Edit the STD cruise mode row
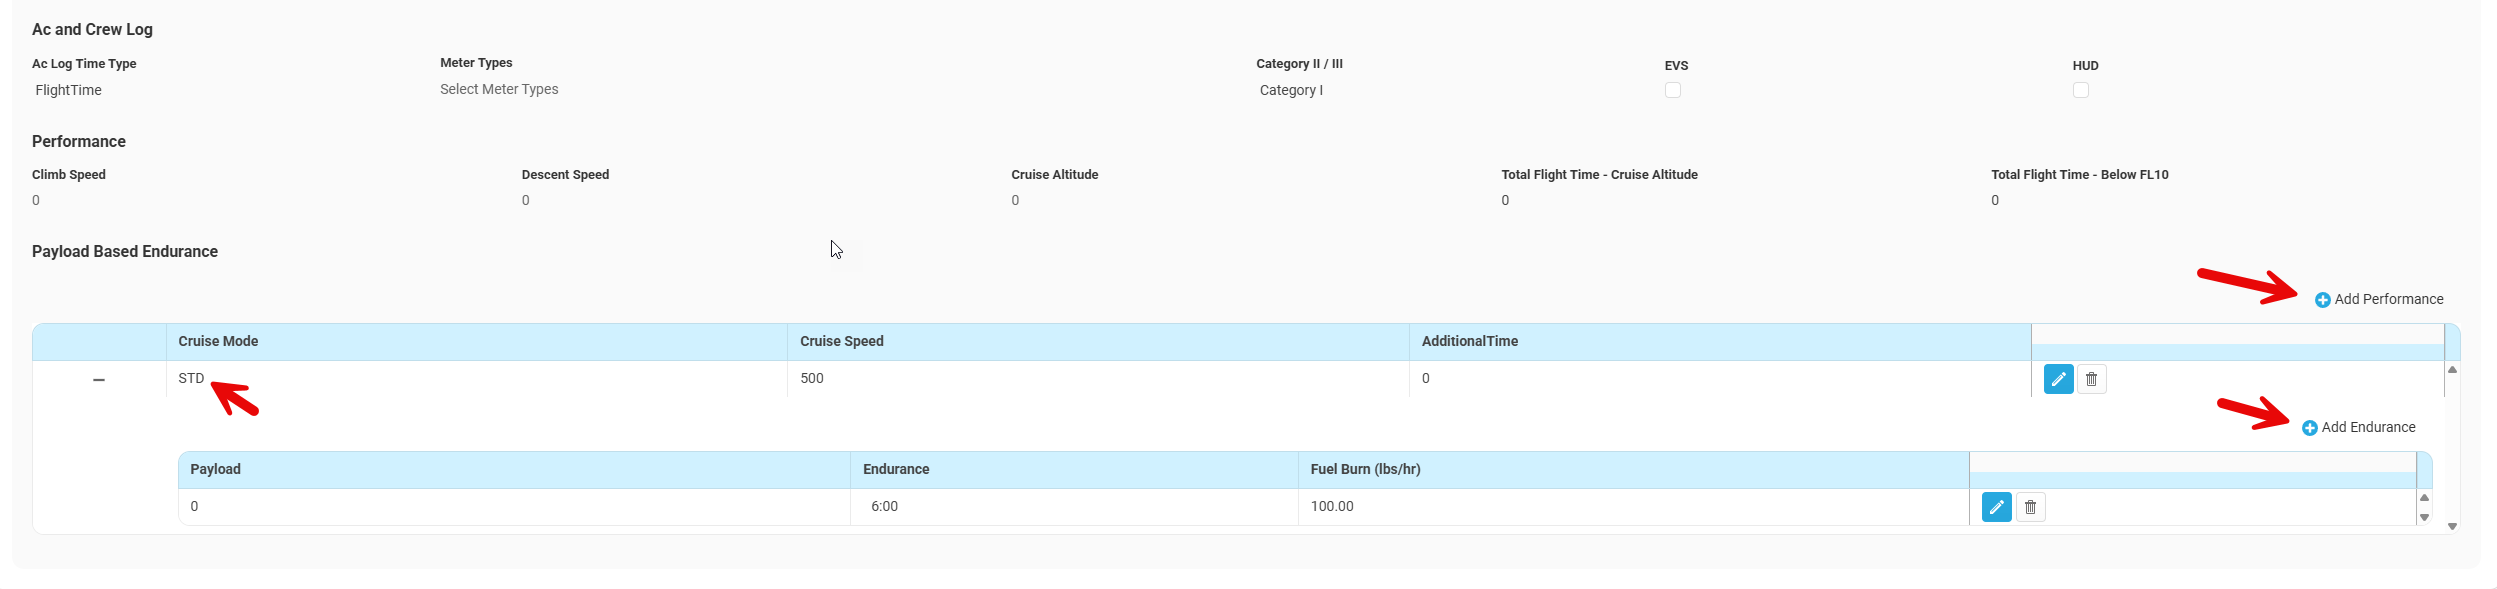Viewport: 2497px width, 589px height. click(2058, 380)
